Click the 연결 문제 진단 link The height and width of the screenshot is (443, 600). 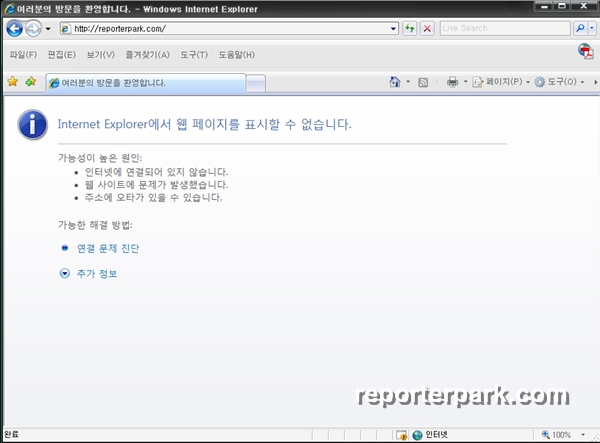coord(108,248)
